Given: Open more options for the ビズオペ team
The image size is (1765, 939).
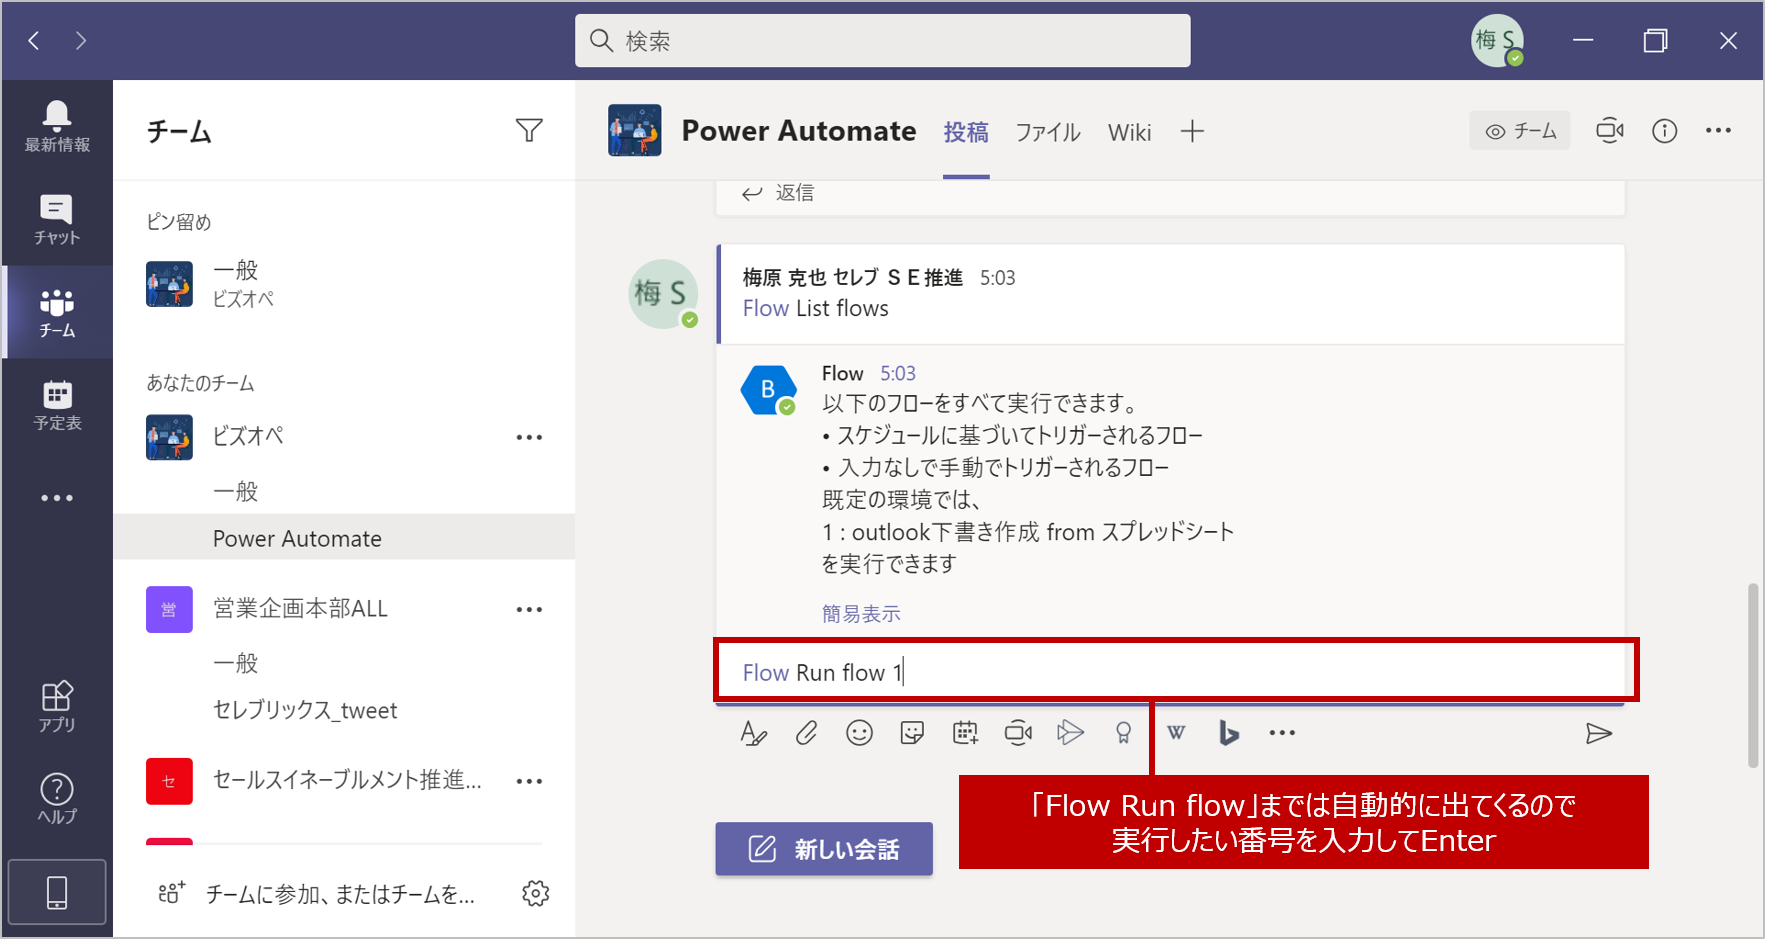Looking at the screenshot, I should tap(529, 437).
